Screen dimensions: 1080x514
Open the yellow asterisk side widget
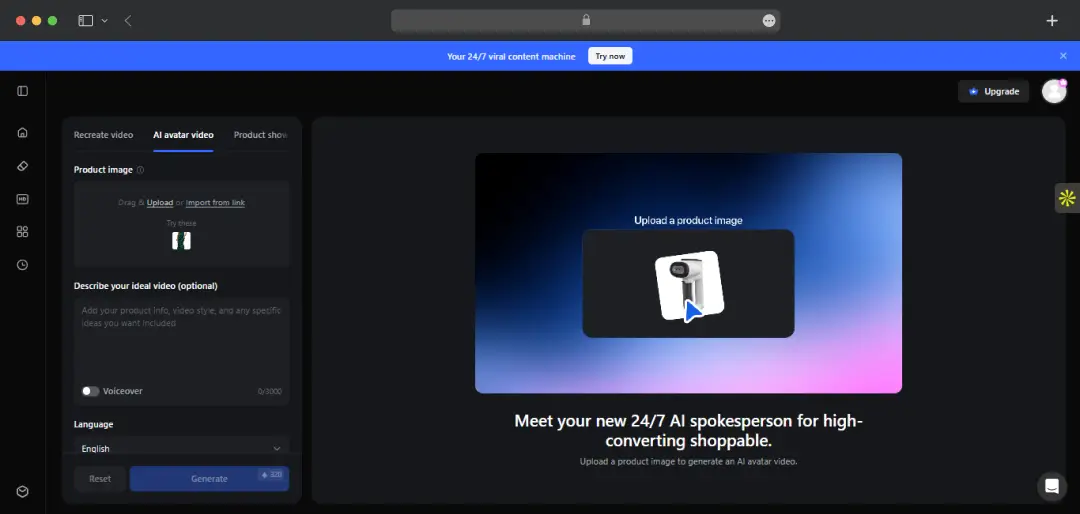coord(1067,198)
